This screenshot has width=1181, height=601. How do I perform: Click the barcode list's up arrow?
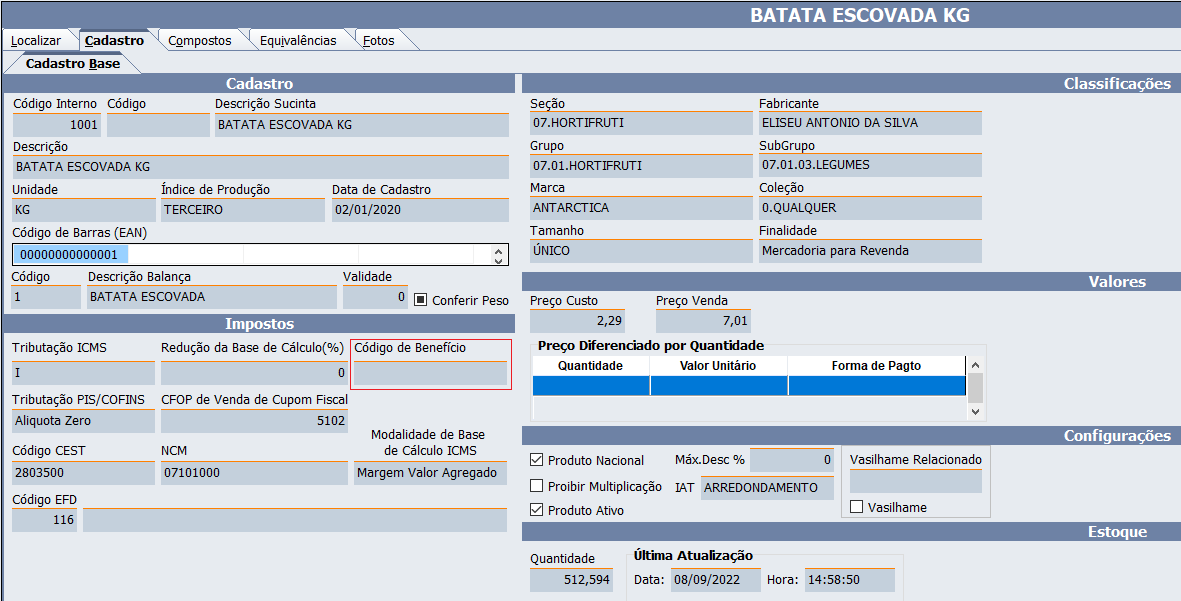point(499,250)
